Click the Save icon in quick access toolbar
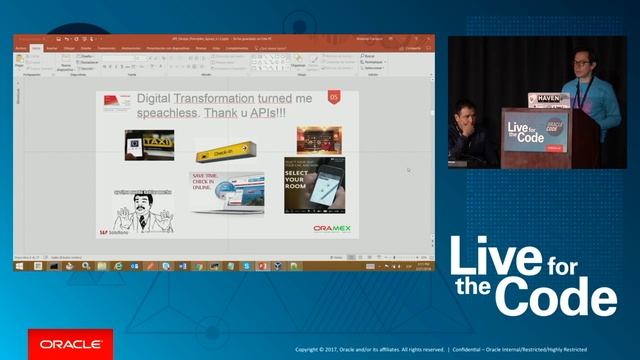The width and height of the screenshot is (640, 360). pyautogui.click(x=58, y=39)
